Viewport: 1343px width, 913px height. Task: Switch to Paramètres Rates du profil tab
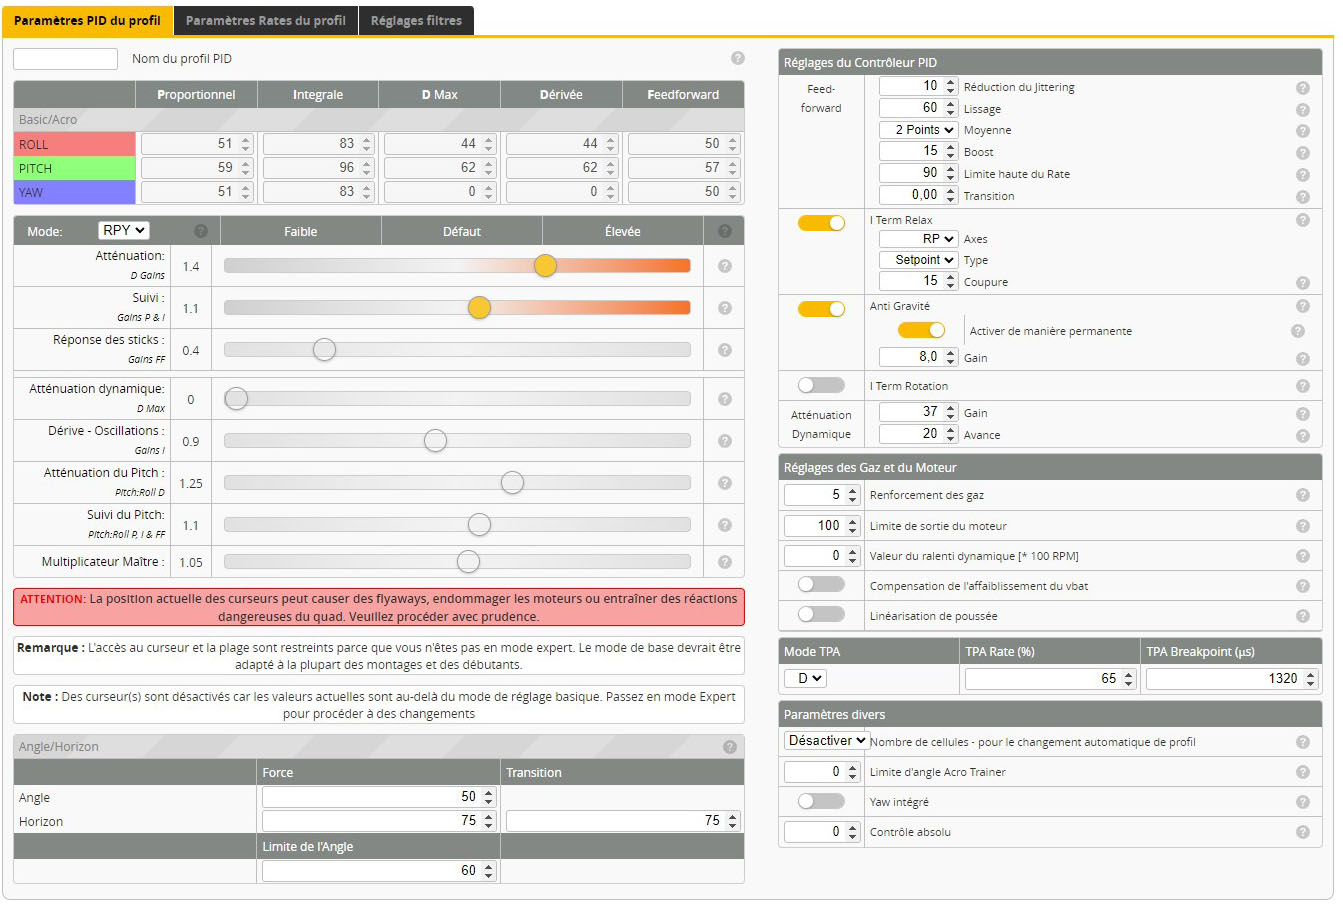(x=266, y=21)
